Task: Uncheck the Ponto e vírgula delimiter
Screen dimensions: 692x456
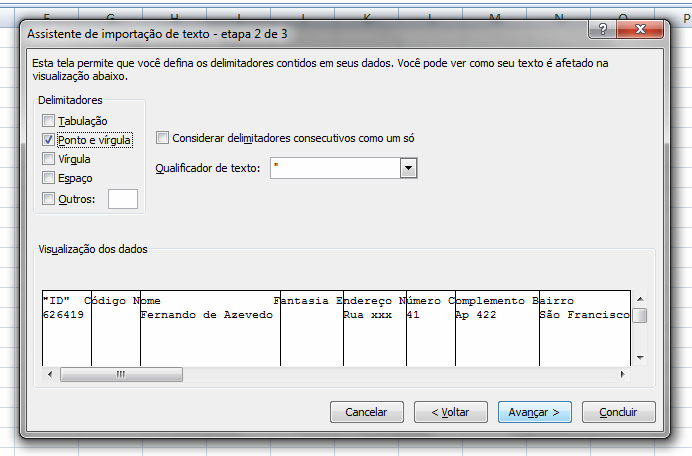Action: click(49, 140)
